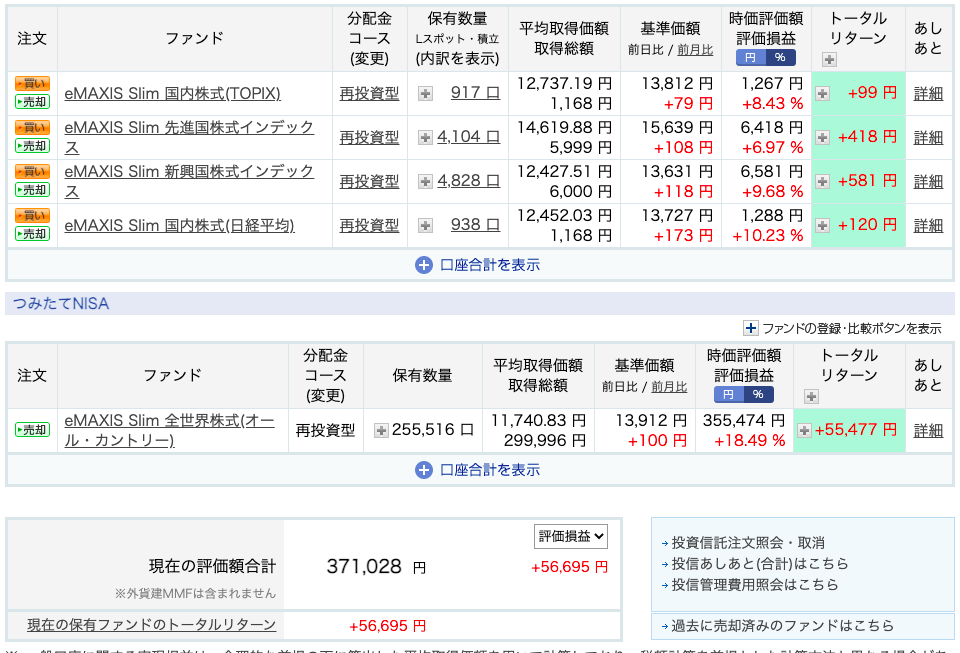The width and height of the screenshot is (960, 653).
Task: Click the 買い button for 先進国株式インデックス
Action: [32, 128]
